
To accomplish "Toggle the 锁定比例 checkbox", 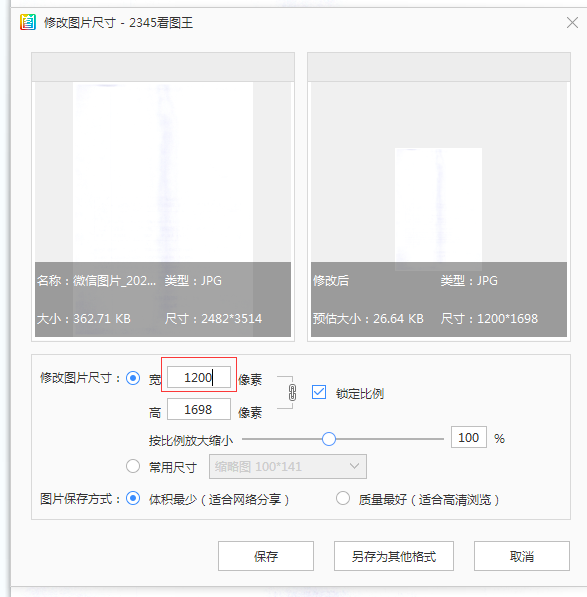I will click(319, 392).
